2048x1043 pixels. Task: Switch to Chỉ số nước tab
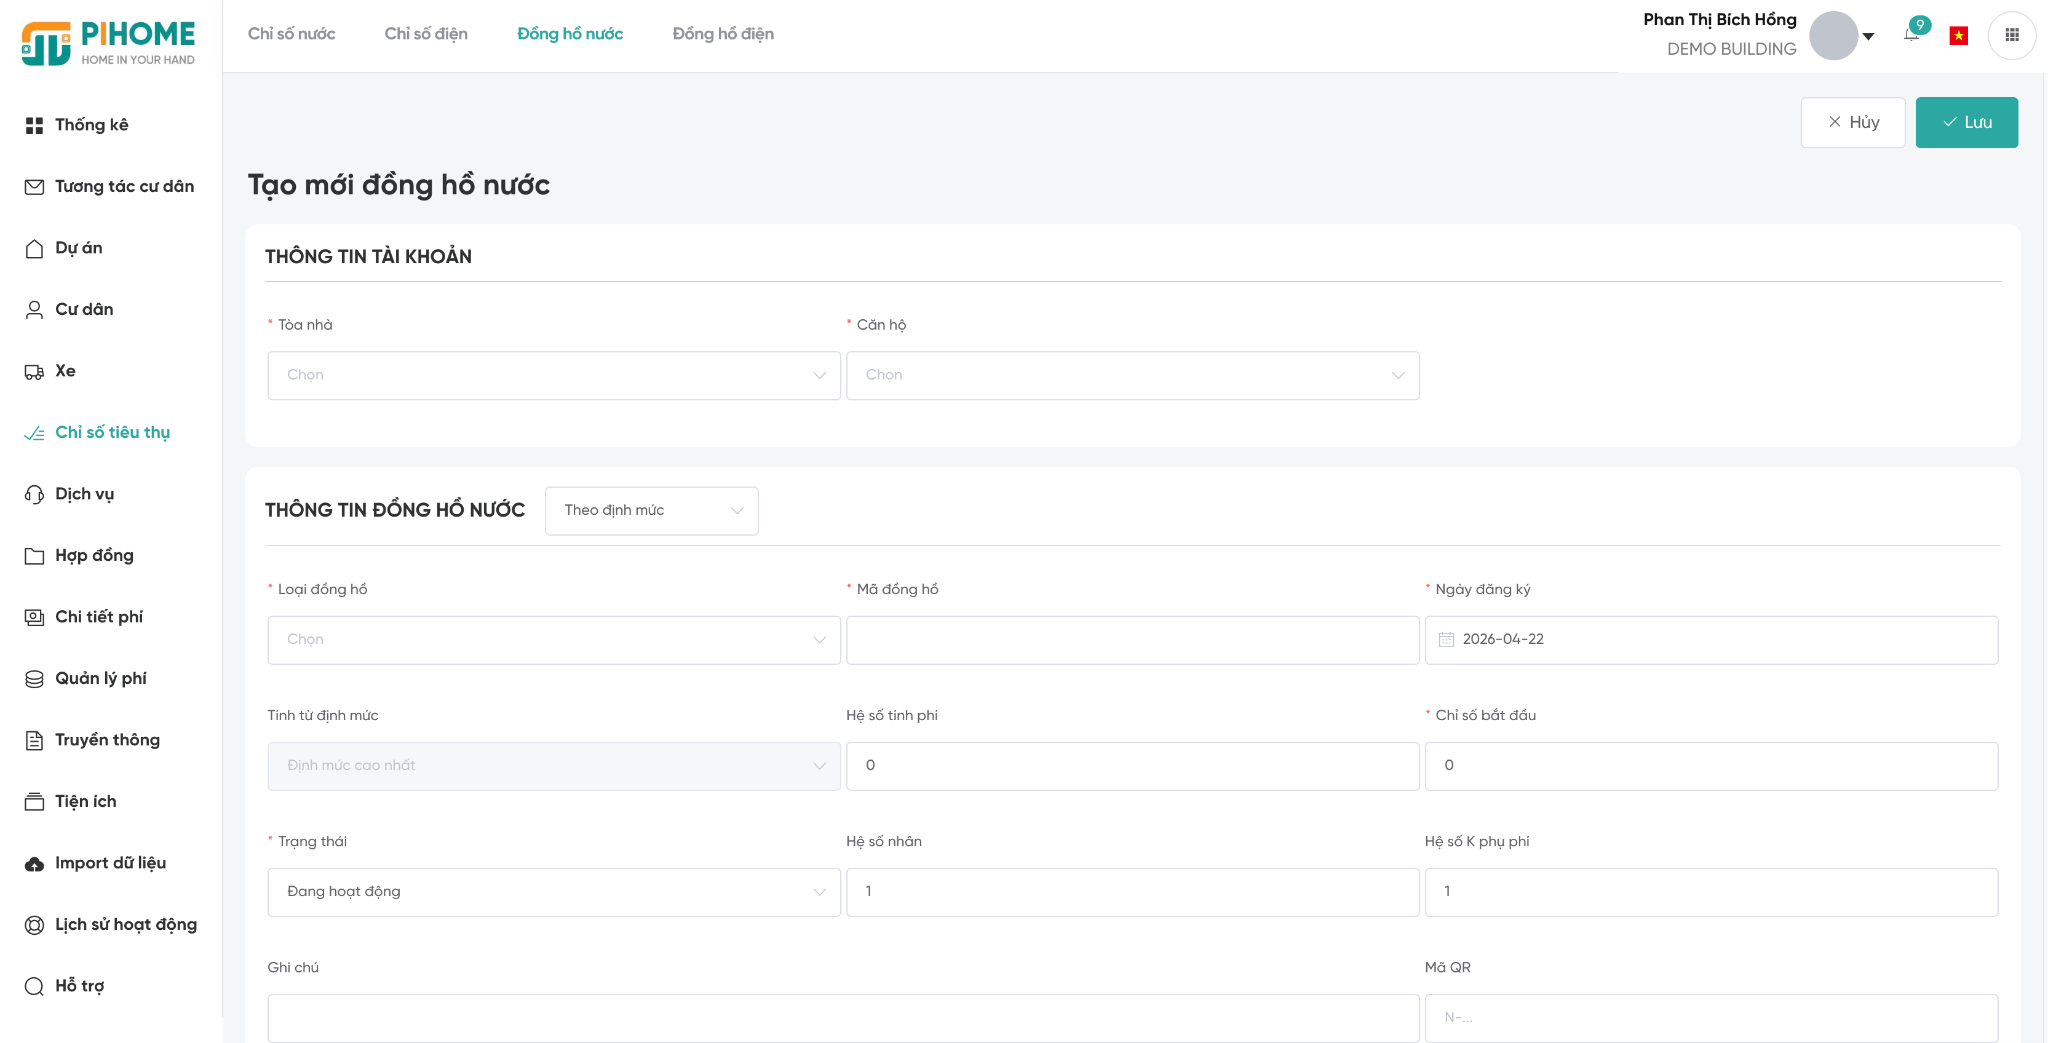[292, 34]
